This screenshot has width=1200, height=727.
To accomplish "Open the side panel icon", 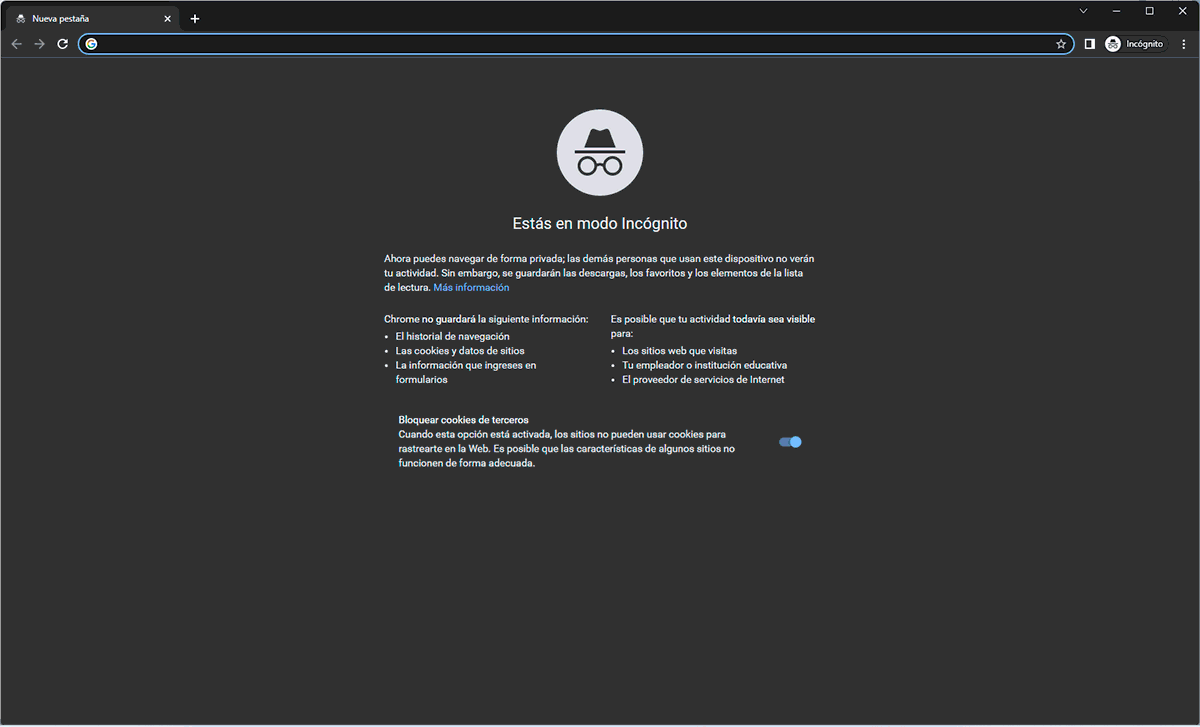I will pos(1090,44).
